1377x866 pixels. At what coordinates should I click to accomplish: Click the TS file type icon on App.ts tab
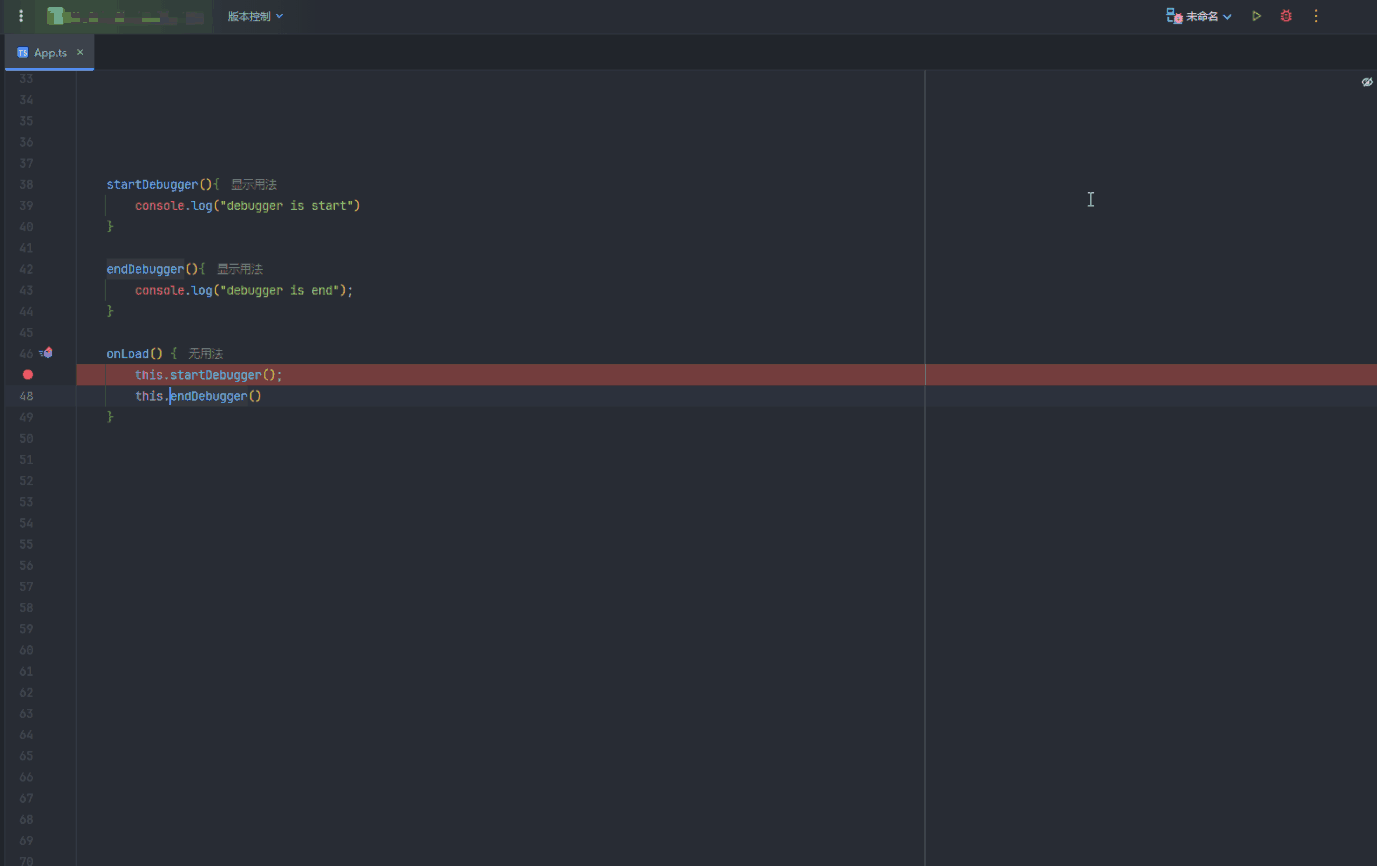click(24, 52)
